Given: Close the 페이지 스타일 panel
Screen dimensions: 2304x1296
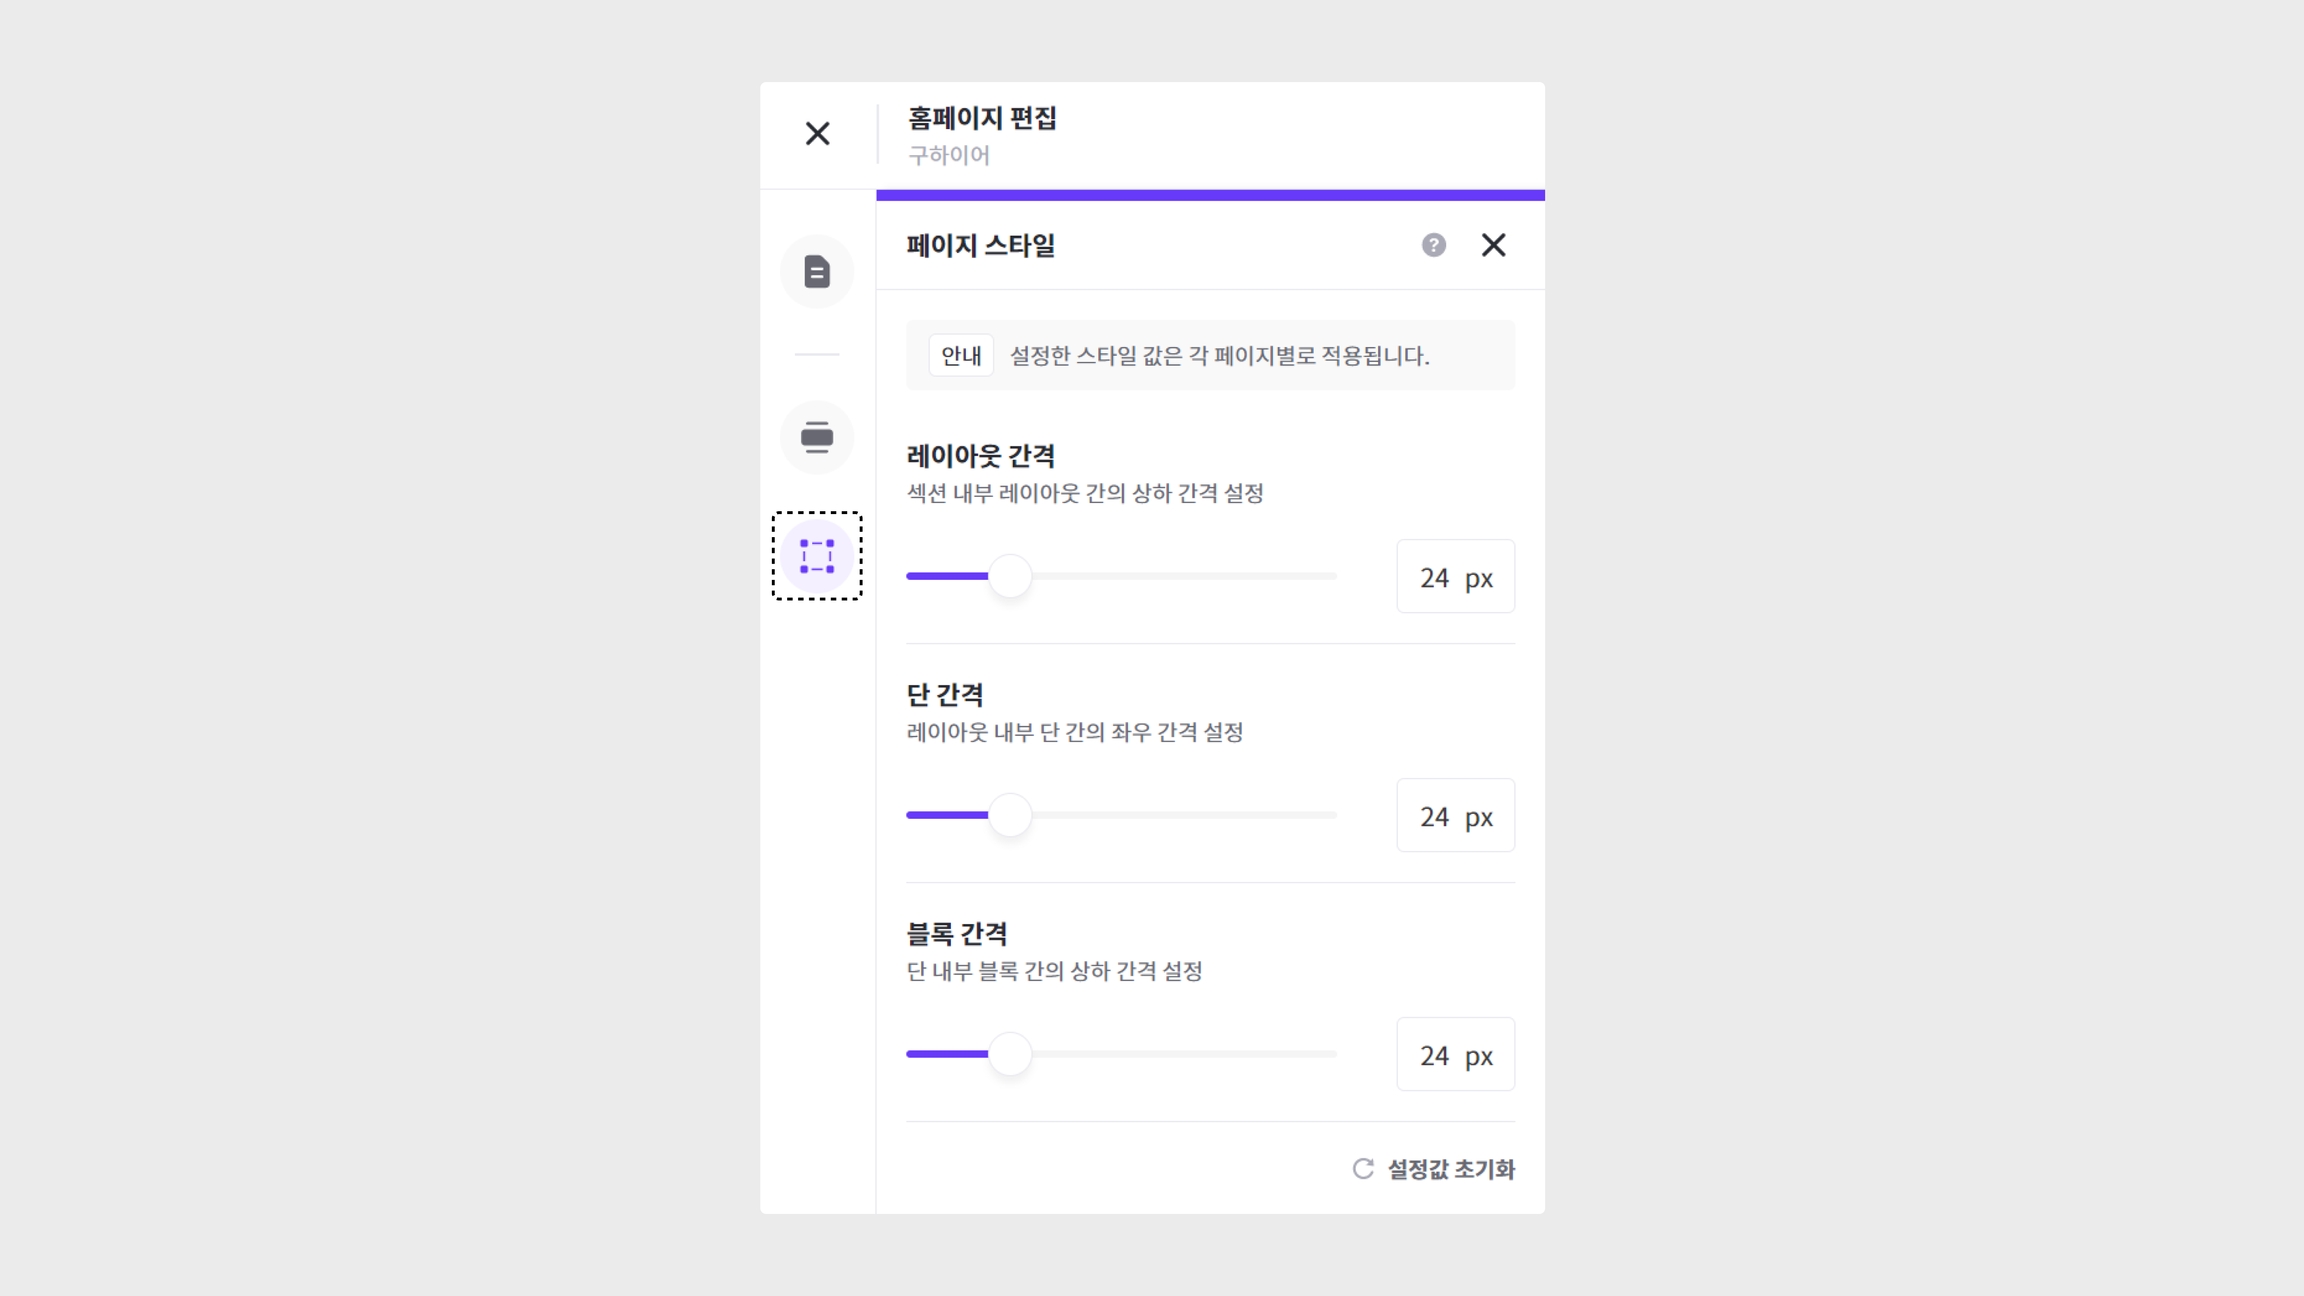Looking at the screenshot, I should (1493, 245).
